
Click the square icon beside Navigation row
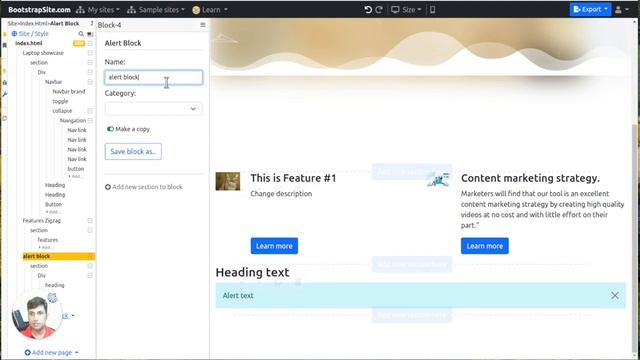[x=90, y=120]
